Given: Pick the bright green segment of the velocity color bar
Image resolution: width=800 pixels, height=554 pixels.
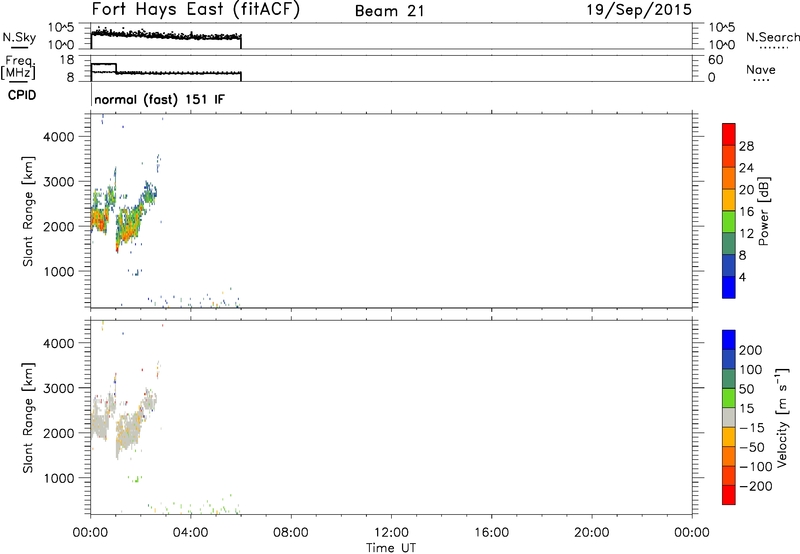Looking at the screenshot, I should click(729, 398).
